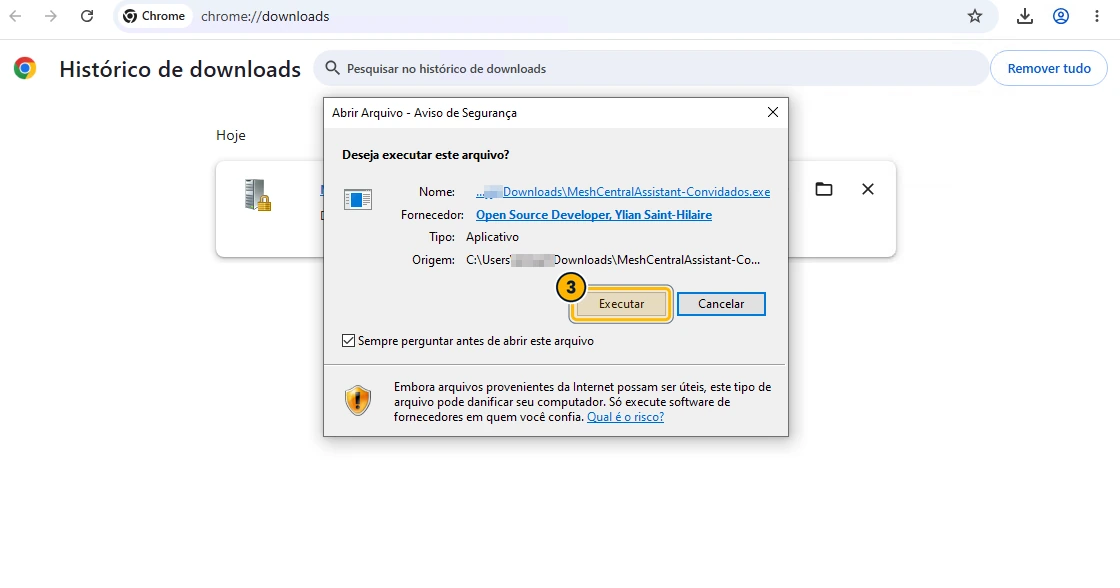1120x588 pixels.
Task: Open Chrome's three-dot menu
Action: tap(1096, 16)
